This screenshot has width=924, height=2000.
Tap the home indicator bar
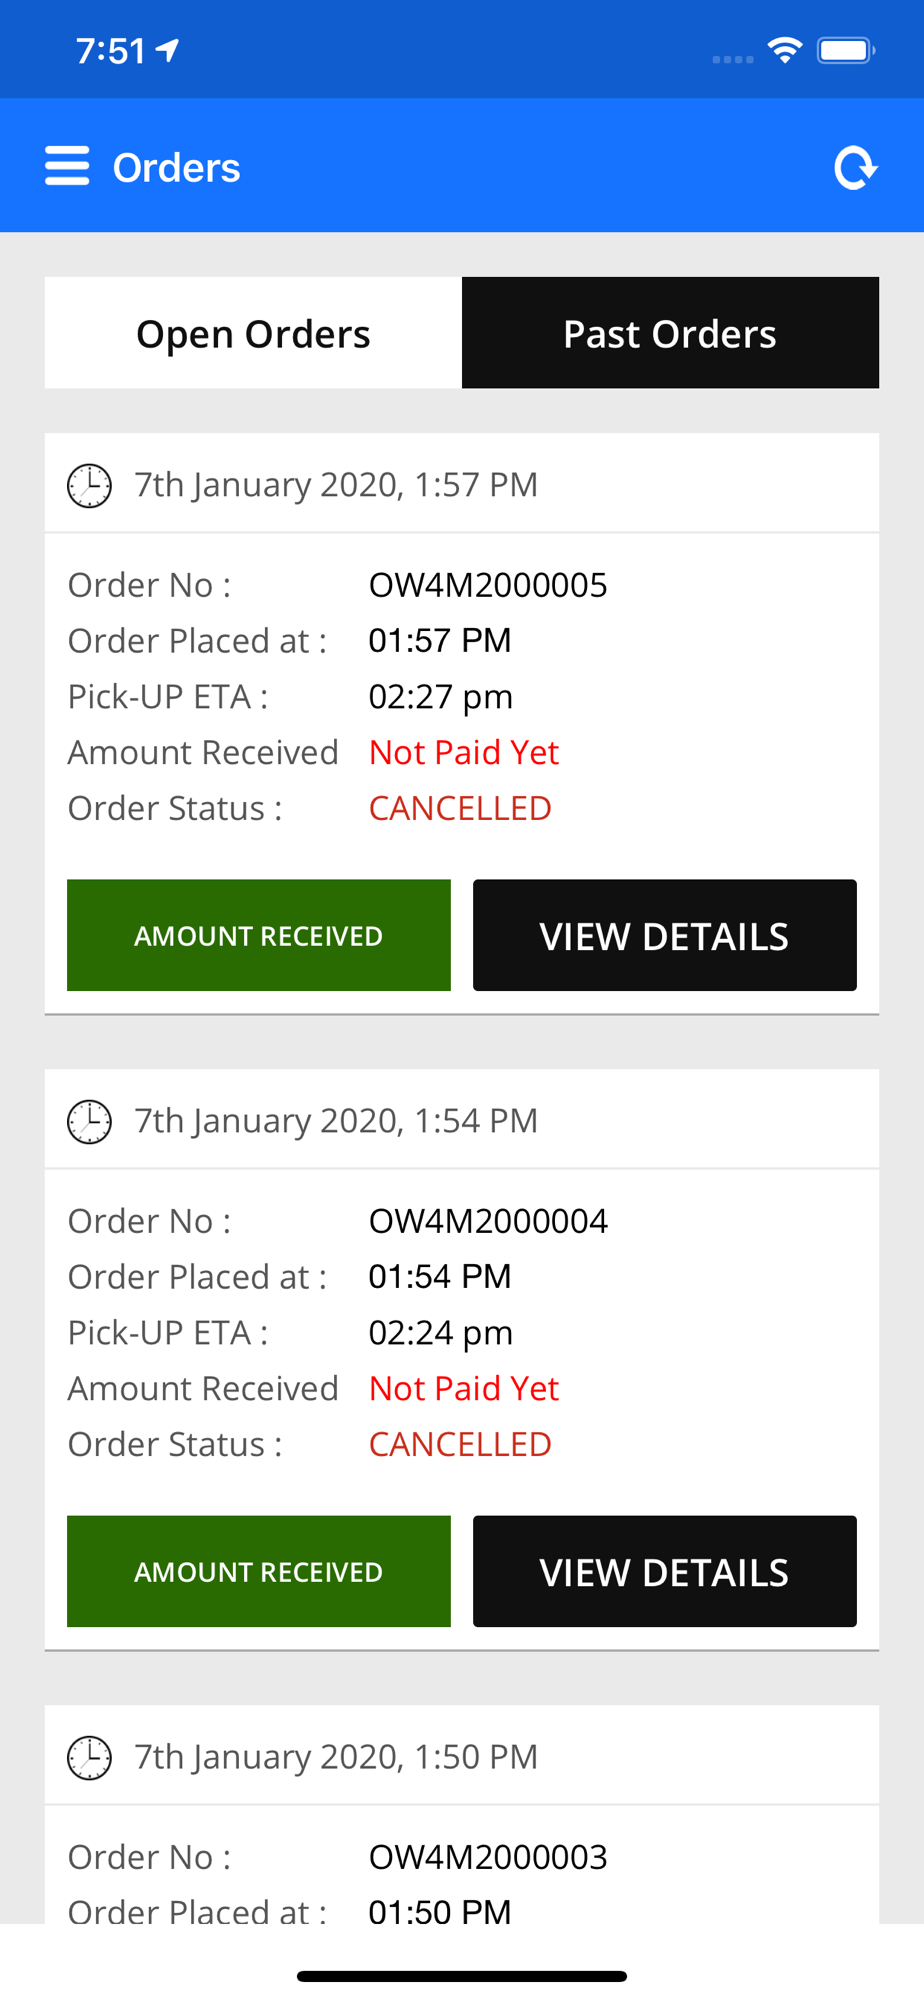(x=462, y=1976)
